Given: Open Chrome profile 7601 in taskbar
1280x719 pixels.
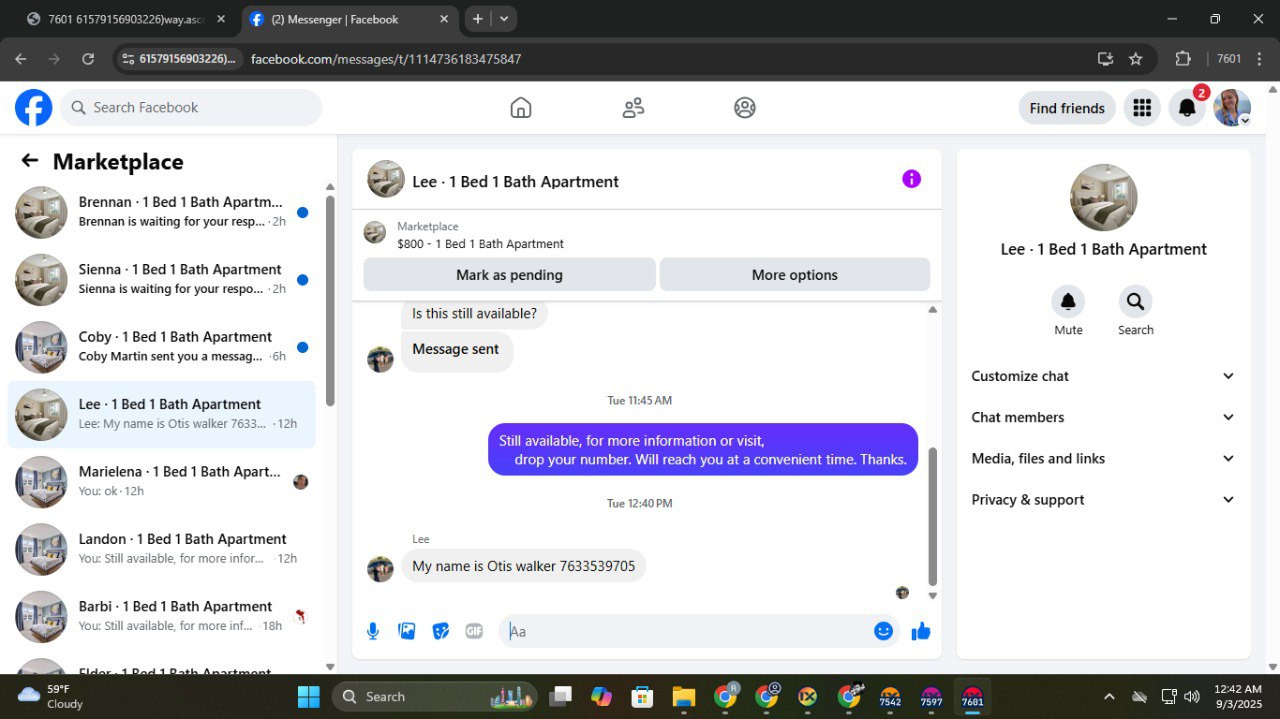Looking at the screenshot, I should point(972,697).
